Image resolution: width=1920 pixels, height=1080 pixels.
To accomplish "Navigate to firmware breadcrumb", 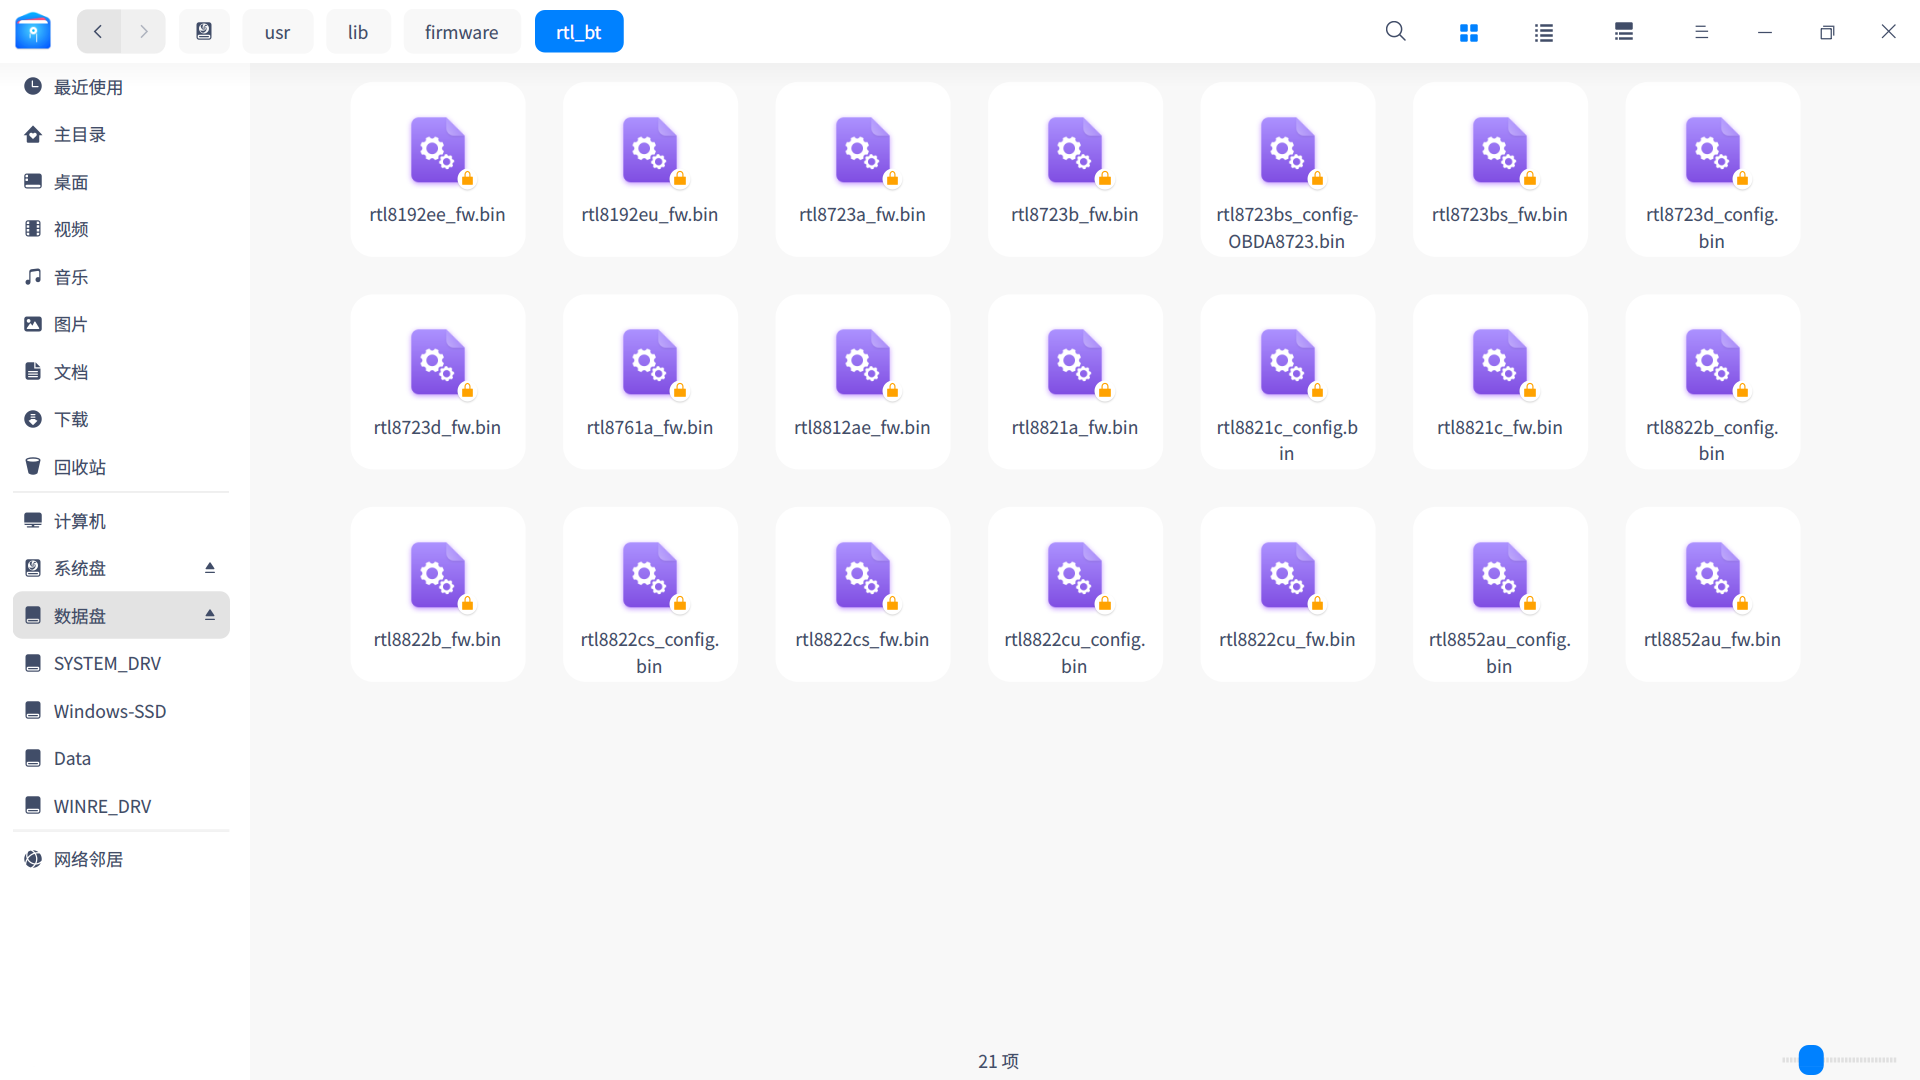I will click(x=461, y=32).
